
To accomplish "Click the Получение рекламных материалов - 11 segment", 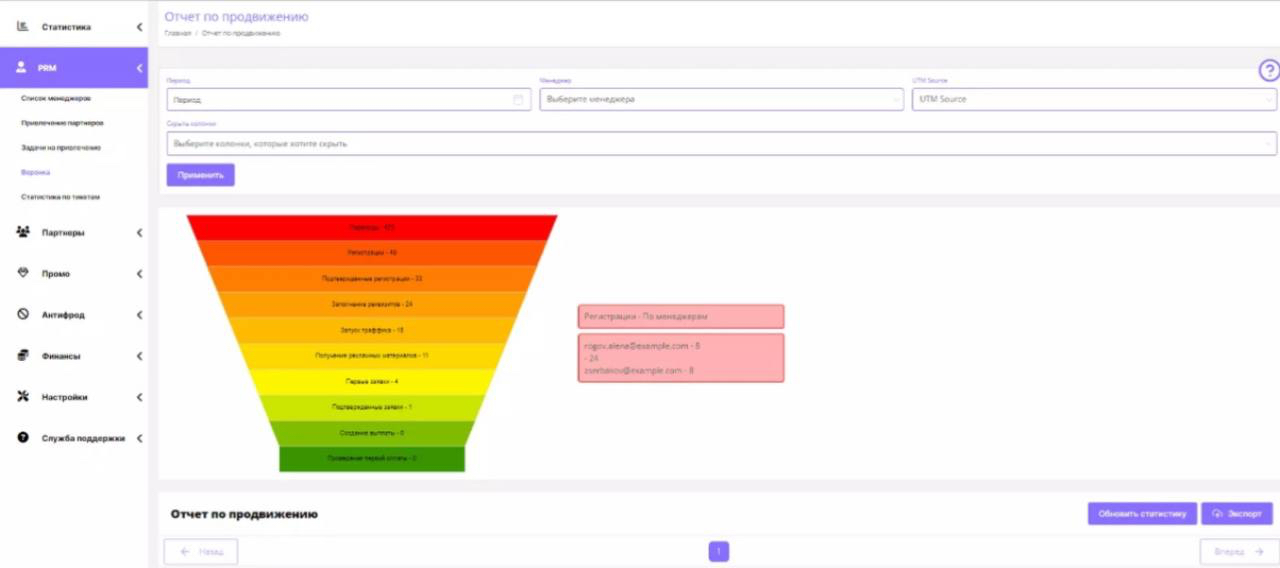I will (x=372, y=356).
